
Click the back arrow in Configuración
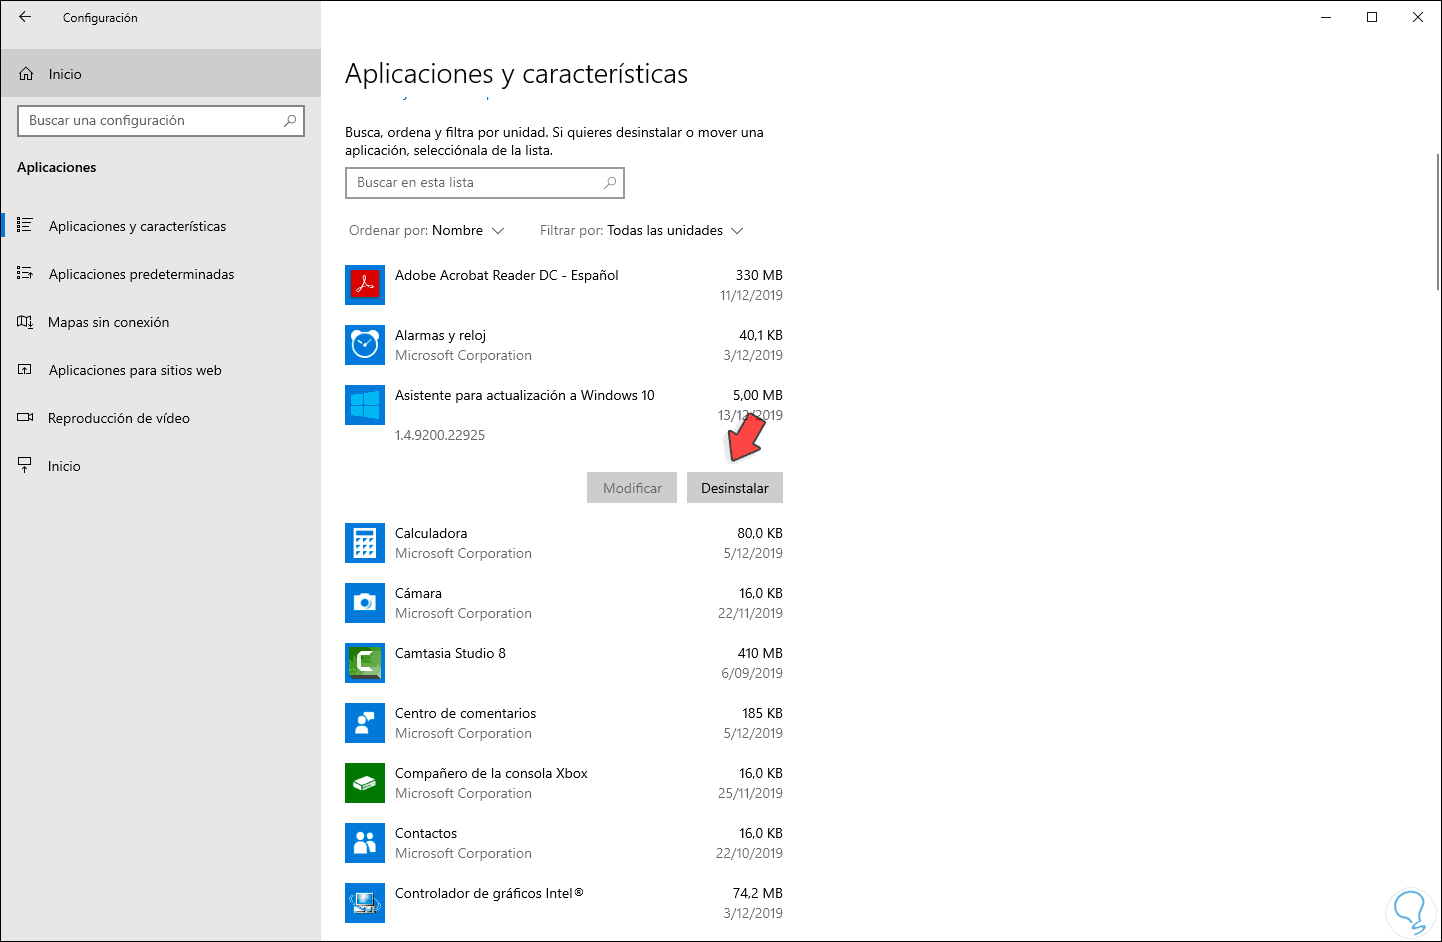coord(25,17)
